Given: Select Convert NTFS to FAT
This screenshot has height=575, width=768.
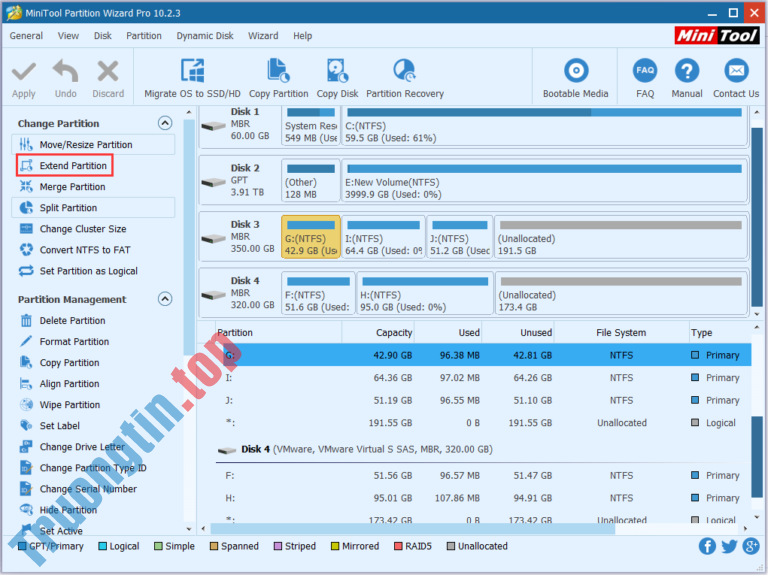Looking at the screenshot, I should pyautogui.click(x=84, y=250).
